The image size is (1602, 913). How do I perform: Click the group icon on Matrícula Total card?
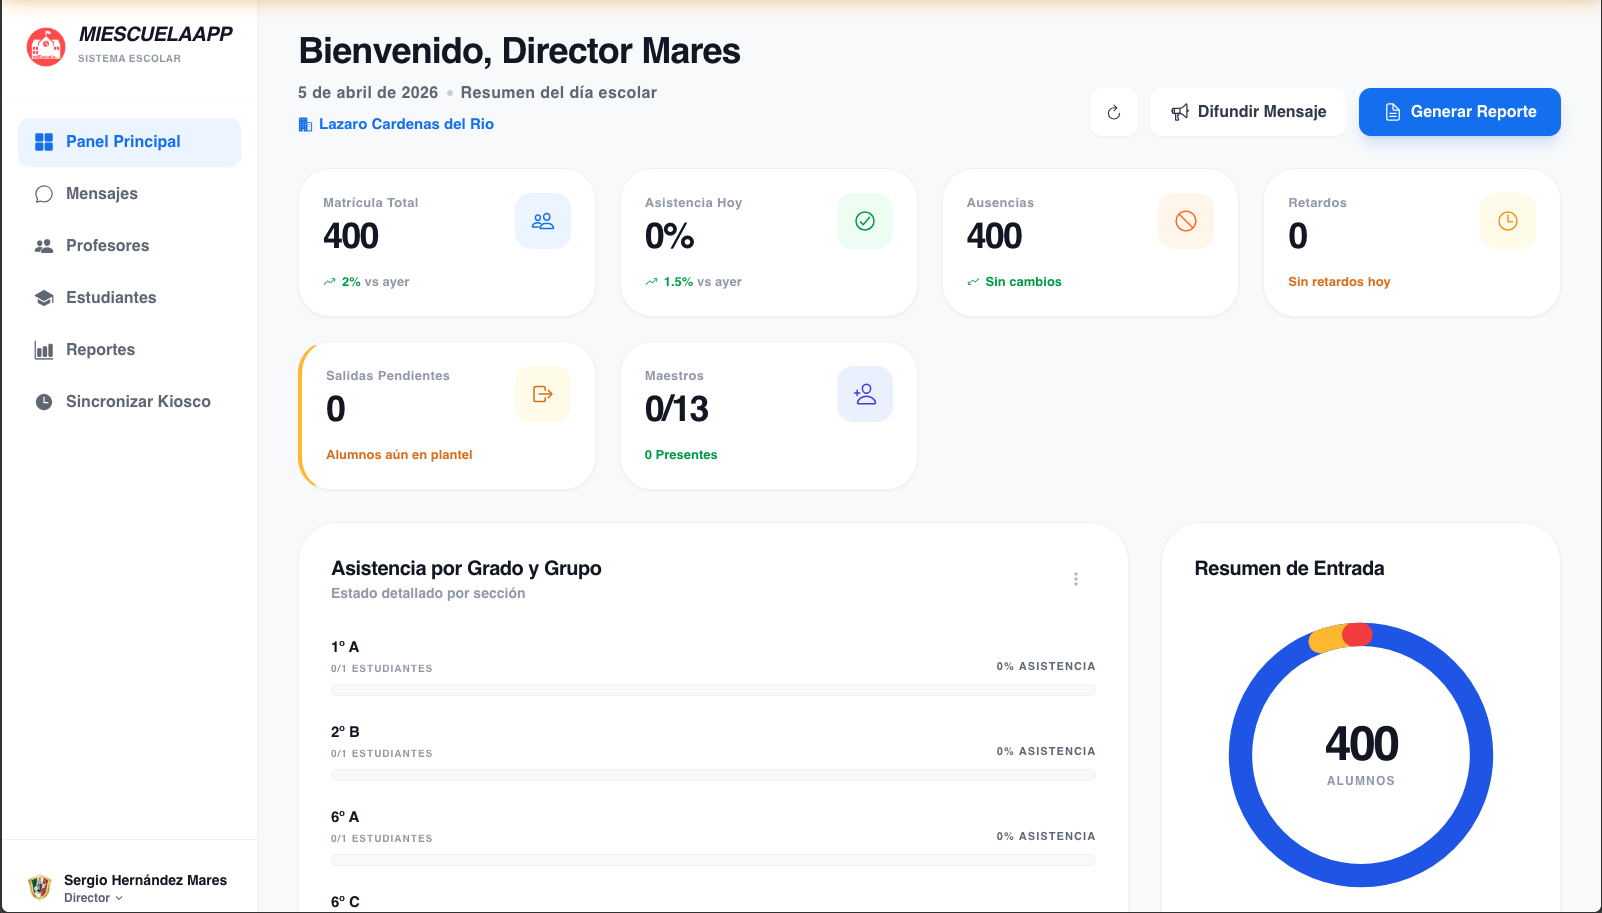[x=543, y=221]
